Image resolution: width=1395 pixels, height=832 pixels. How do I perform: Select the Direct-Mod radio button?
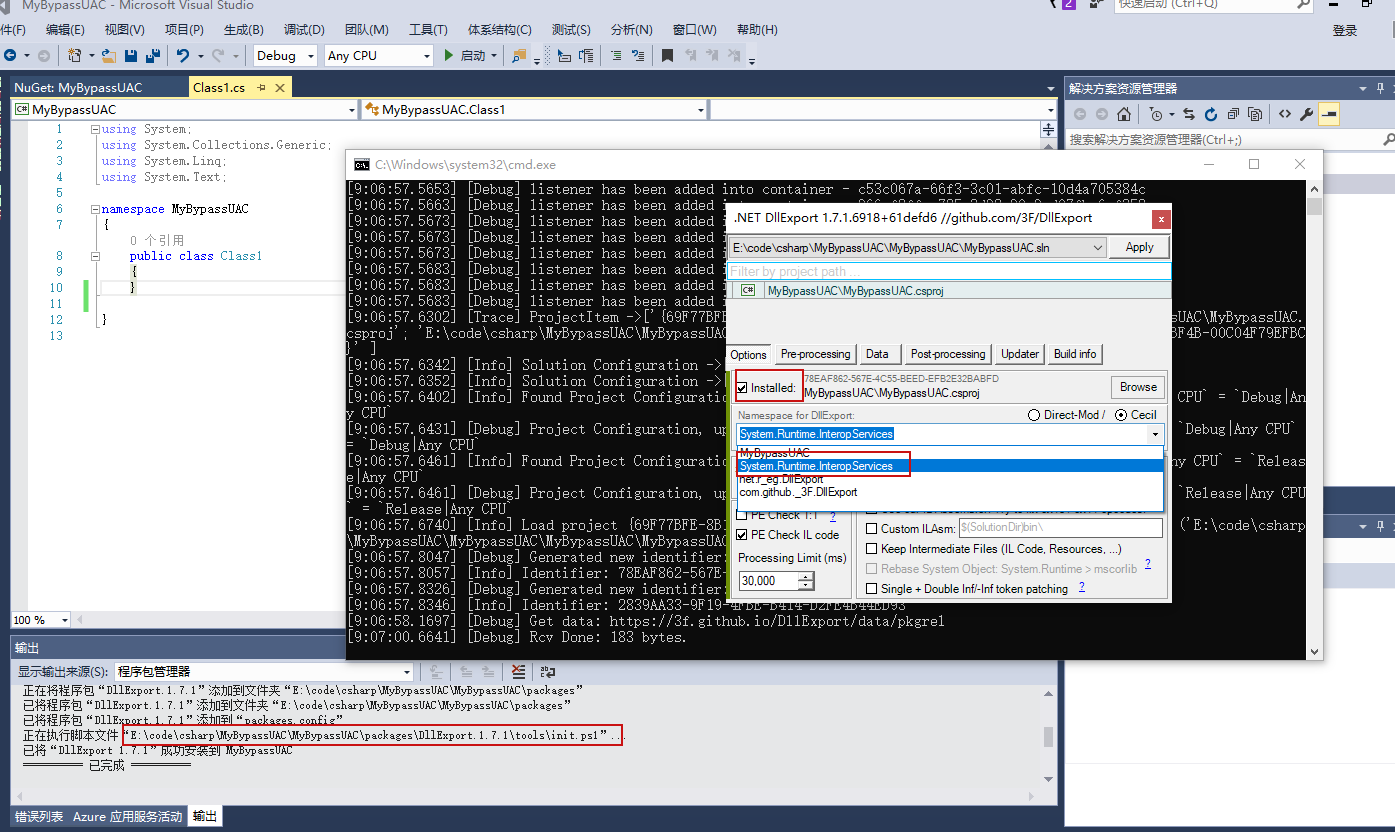pyautogui.click(x=1034, y=414)
